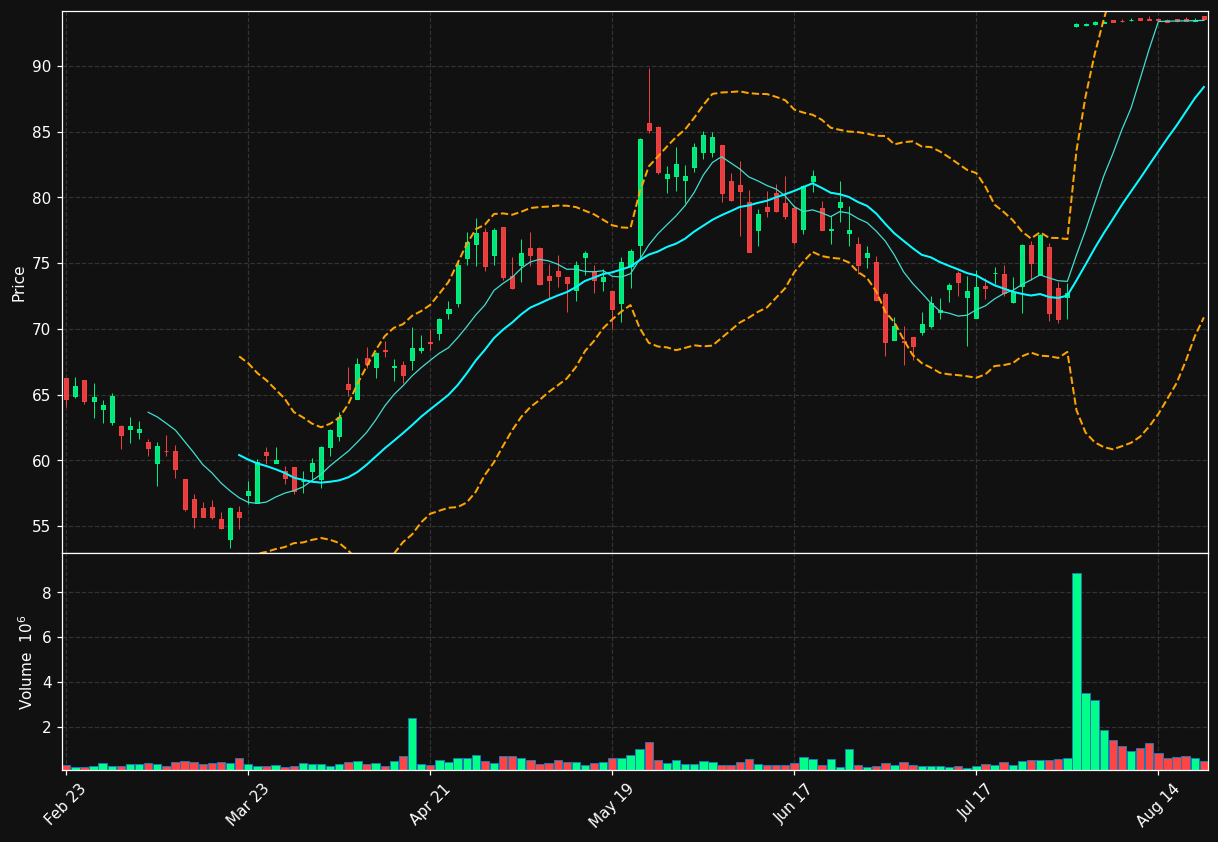Click the 'Feb 23' date label
1218x842 pixels.
(65, 805)
